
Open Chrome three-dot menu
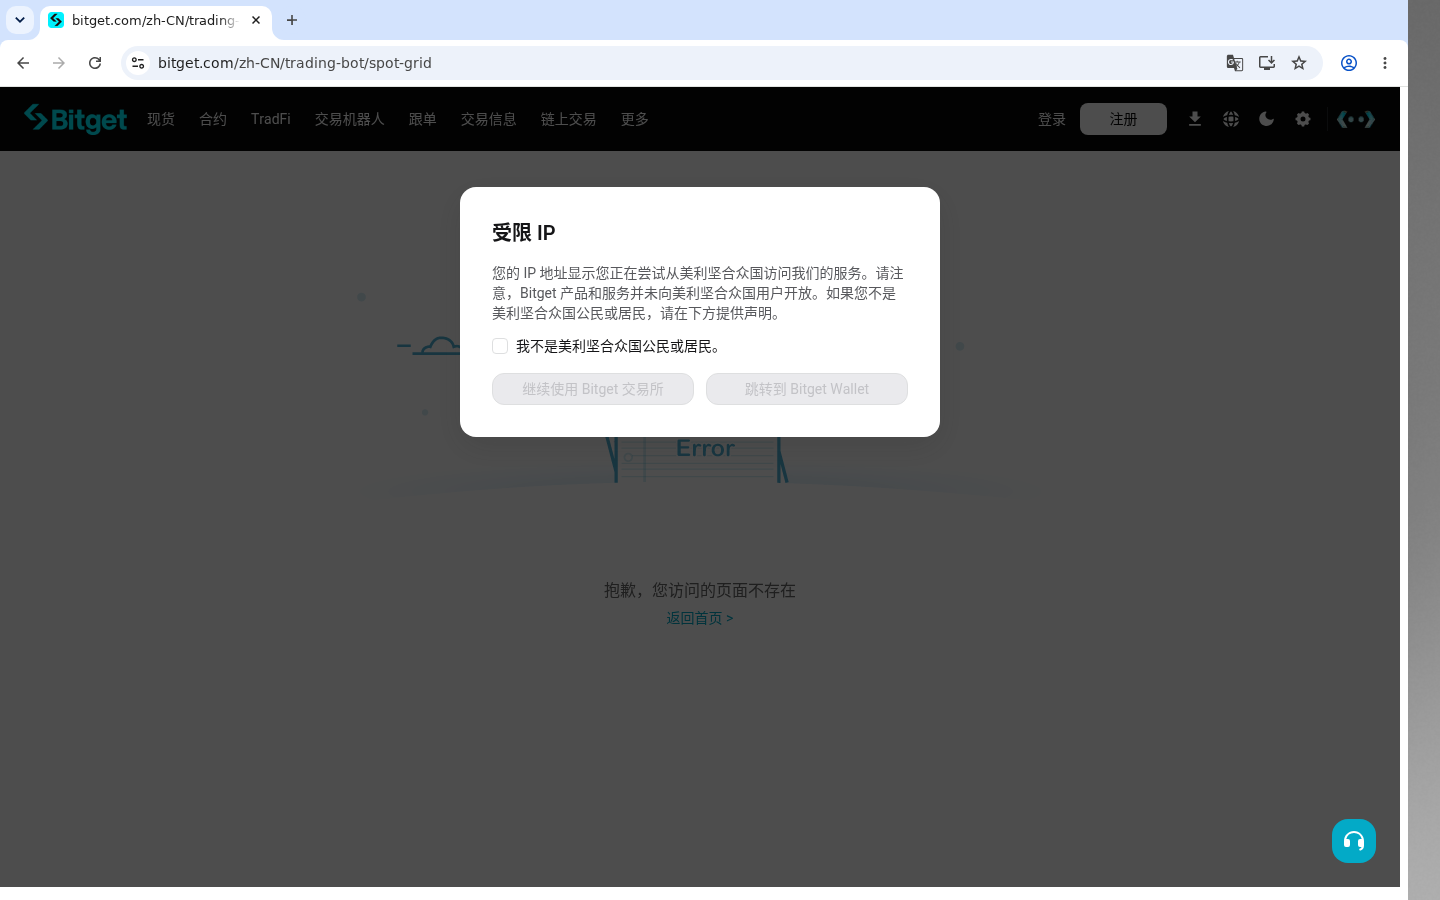[1385, 63]
